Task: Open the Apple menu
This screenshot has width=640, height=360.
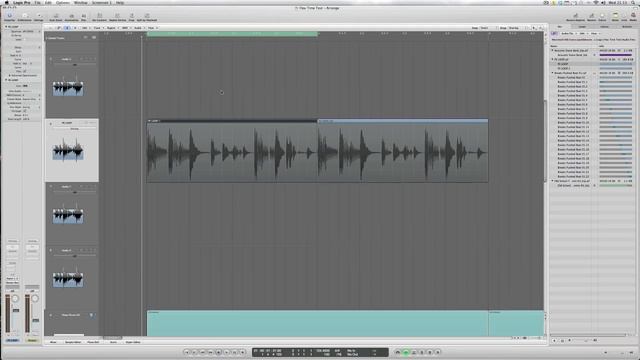Action: click(x=6, y=2)
